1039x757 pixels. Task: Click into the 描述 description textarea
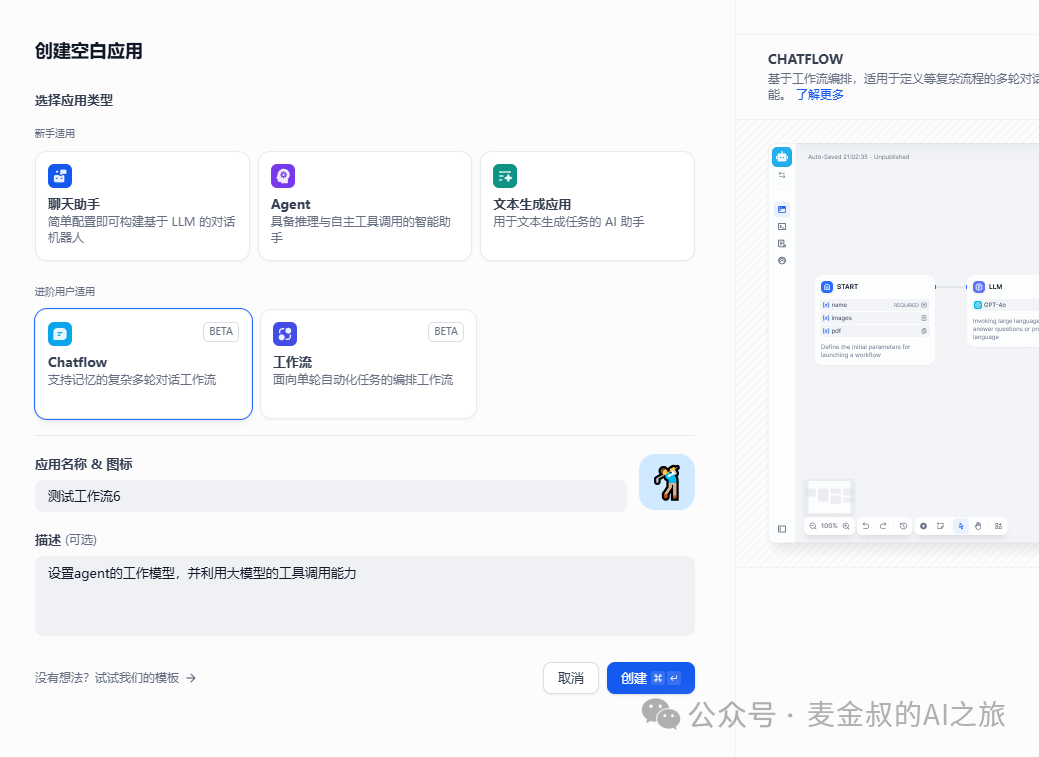click(x=364, y=596)
